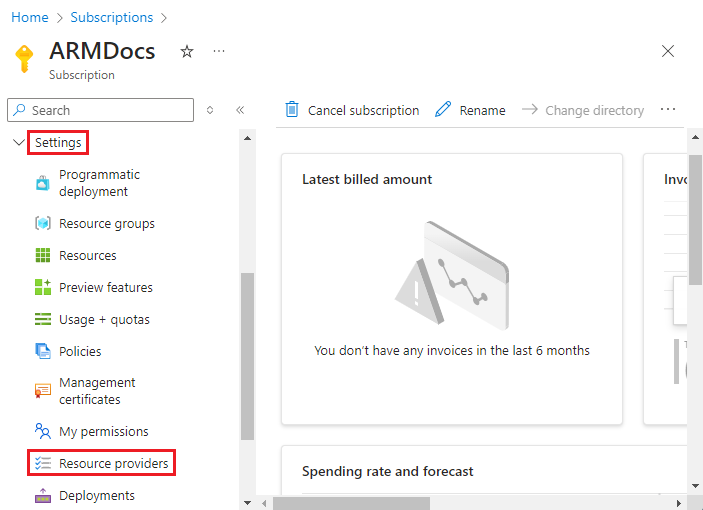Toggle expand/collapse all menu groups arrows

pos(210,110)
